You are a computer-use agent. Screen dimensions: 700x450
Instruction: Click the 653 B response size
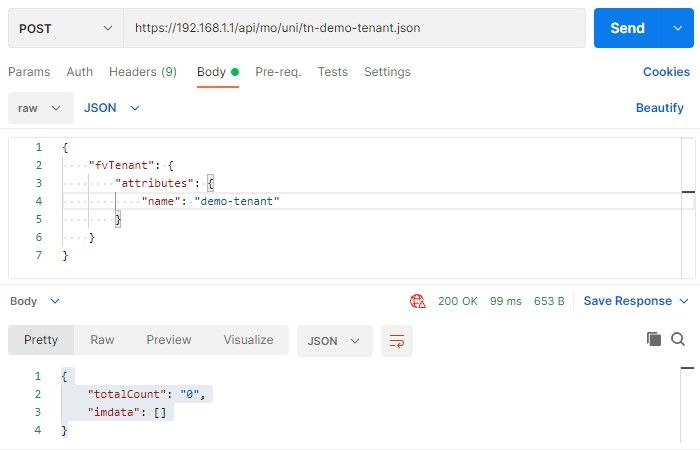coord(549,301)
